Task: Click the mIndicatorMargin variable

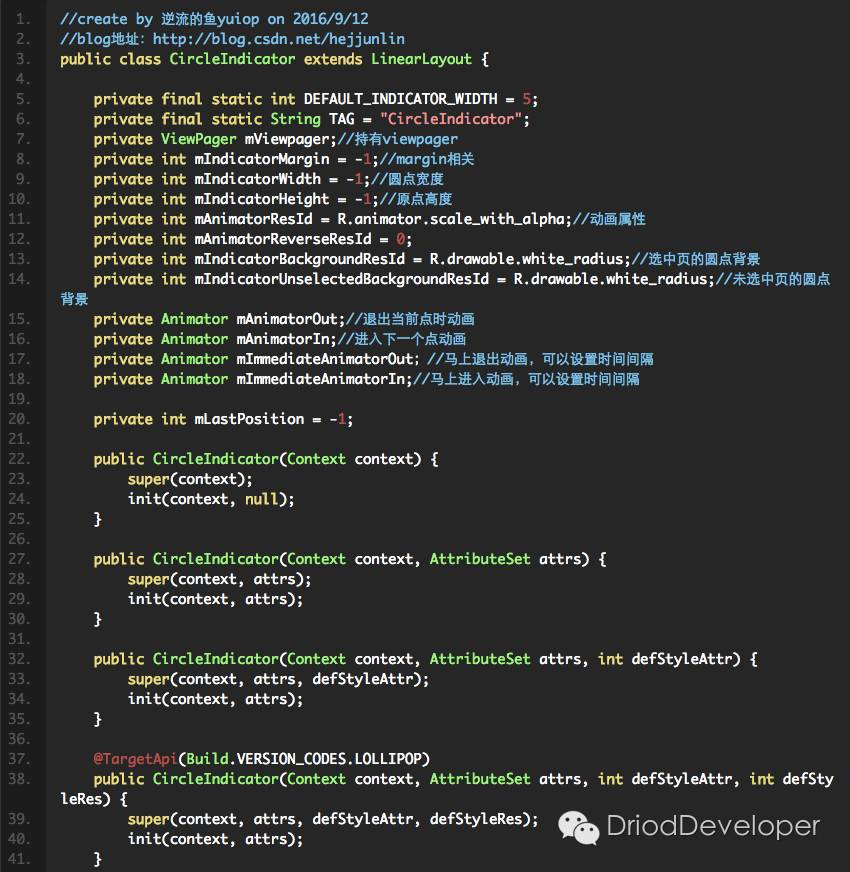Action: pos(262,159)
